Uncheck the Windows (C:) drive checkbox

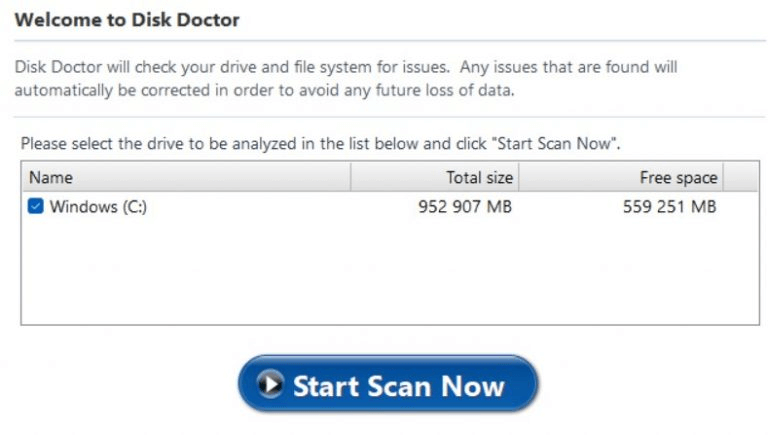[36, 207]
